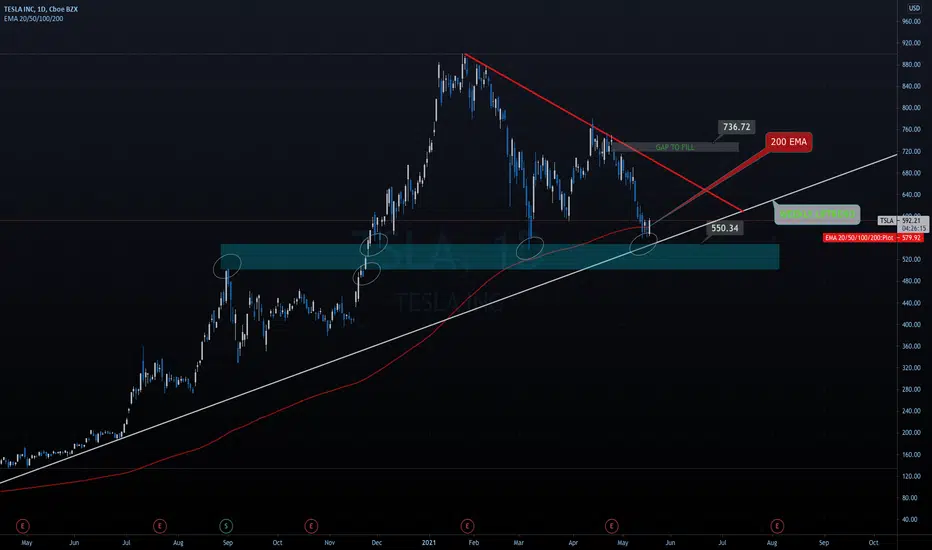
Task: Click the 736.72 price label
Action: click(x=736, y=127)
